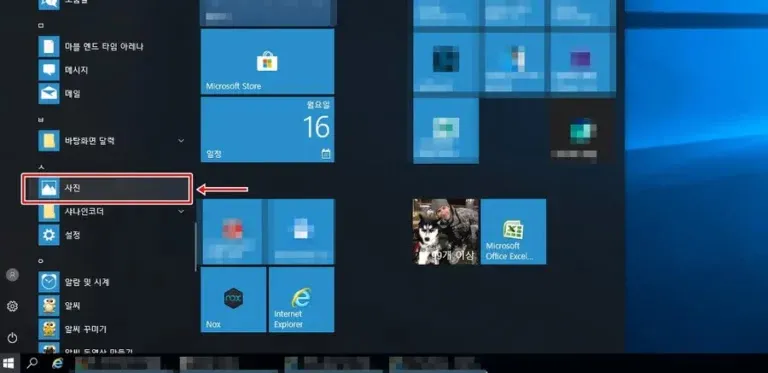This screenshot has width=768, height=373.
Task: Open the dog photo live tile
Action: 445,232
